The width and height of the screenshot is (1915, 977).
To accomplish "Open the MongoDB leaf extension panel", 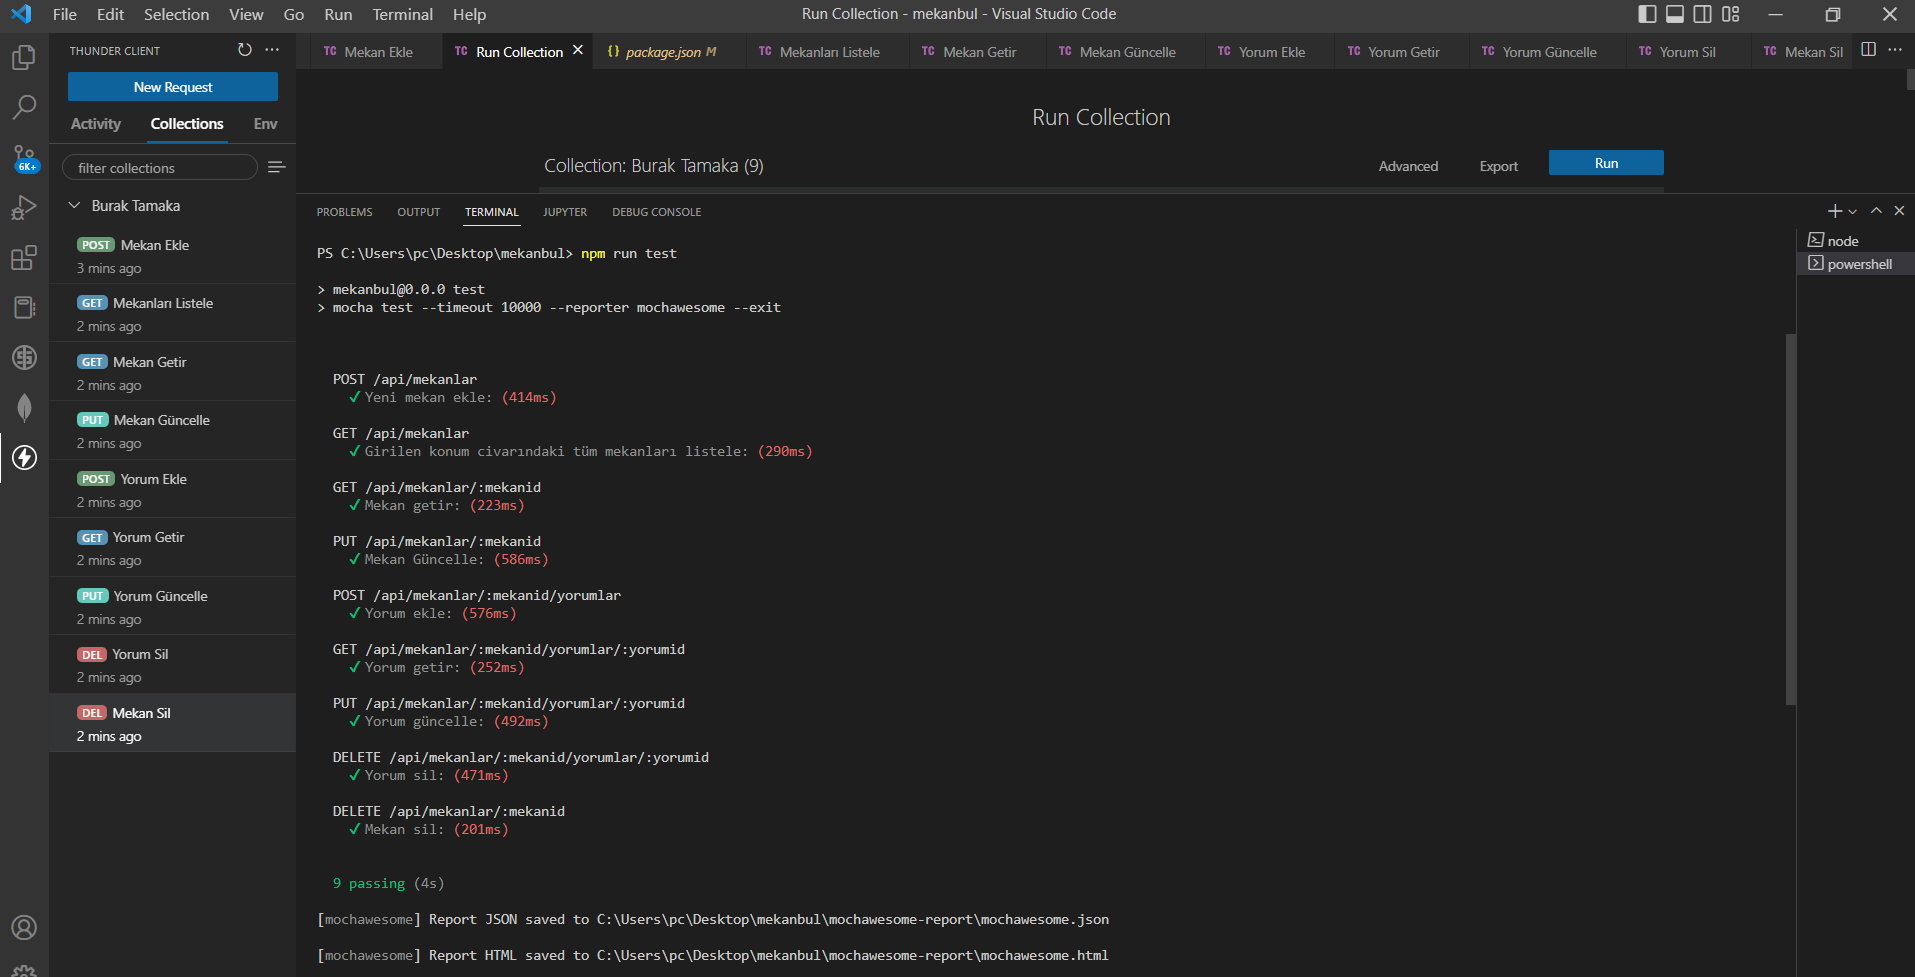I will (x=24, y=408).
